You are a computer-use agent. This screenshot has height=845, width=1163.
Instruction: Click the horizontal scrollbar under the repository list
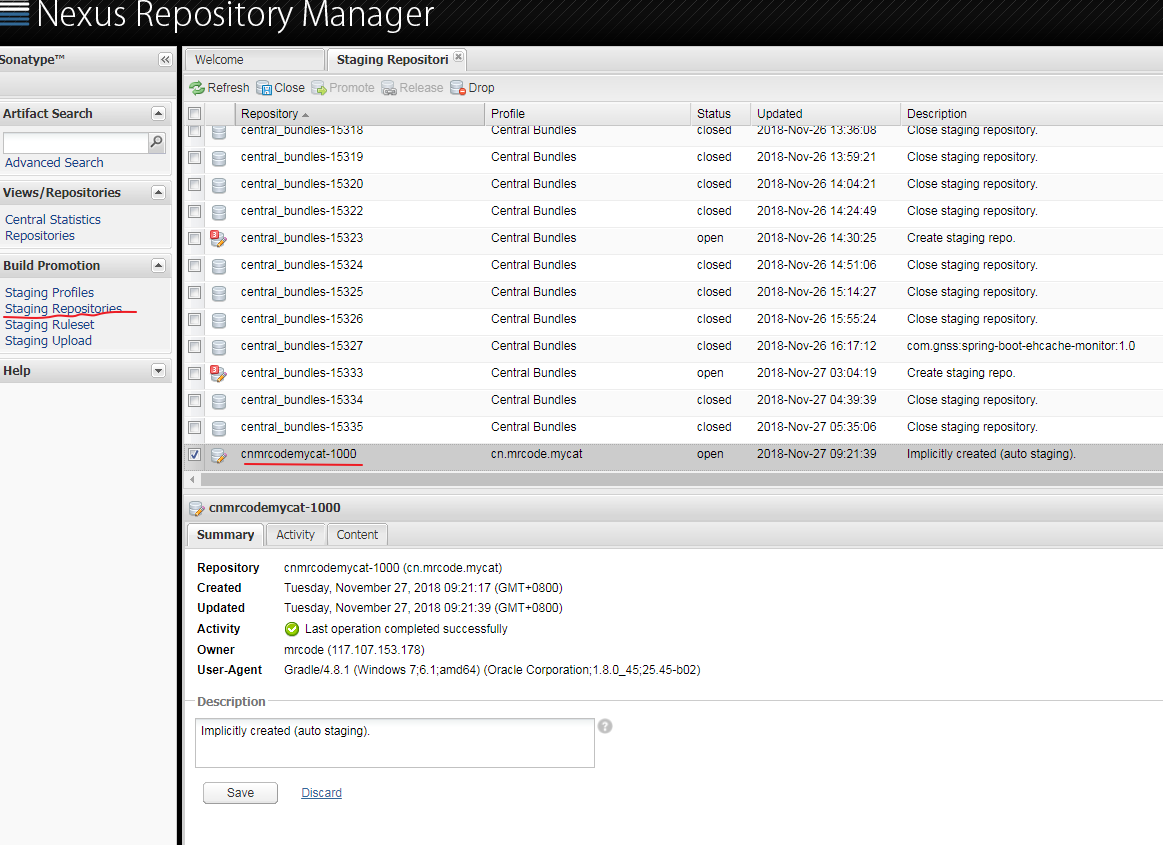(x=670, y=480)
